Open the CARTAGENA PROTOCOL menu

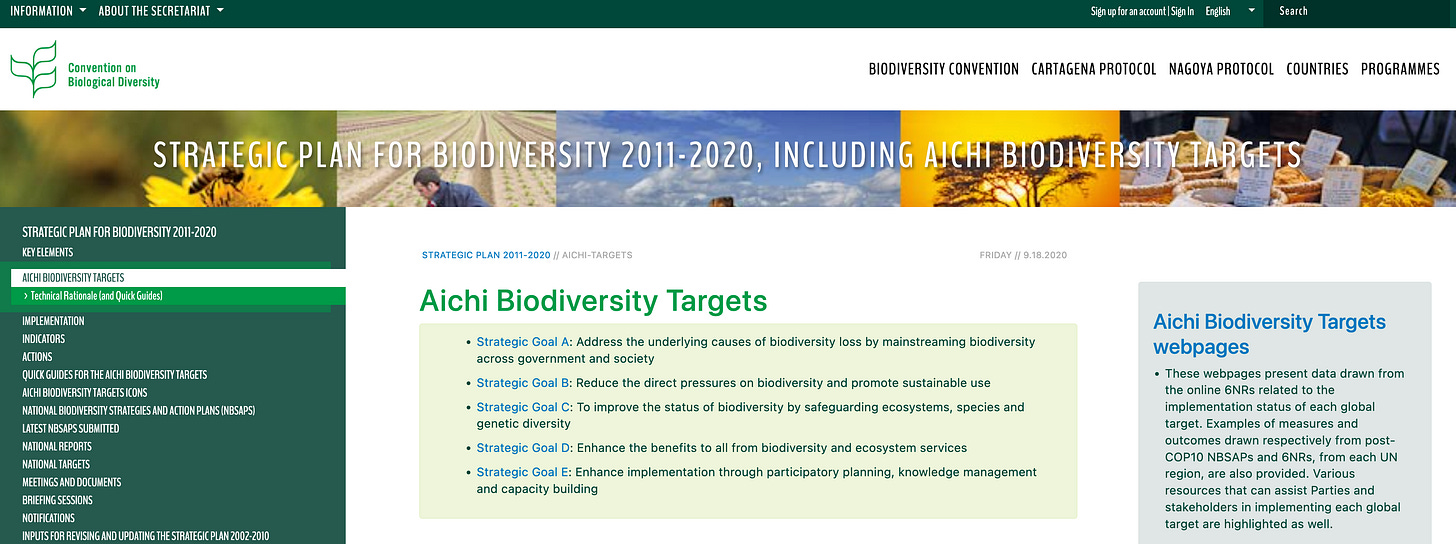pos(1093,69)
